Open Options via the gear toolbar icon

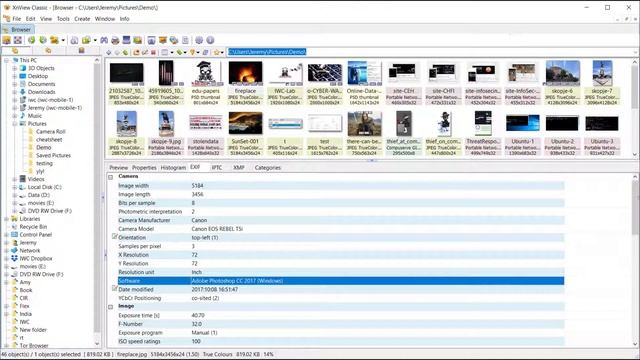point(199,40)
